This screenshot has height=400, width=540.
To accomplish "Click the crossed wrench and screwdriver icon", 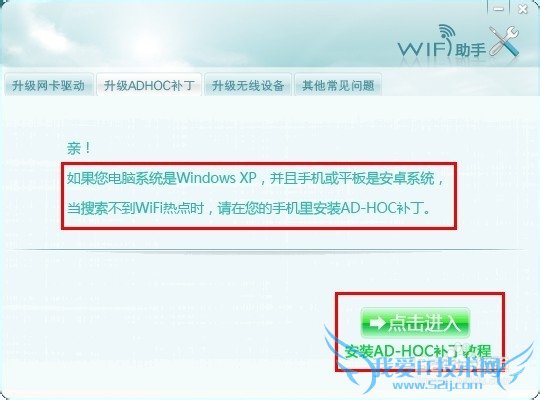I will point(504,41).
